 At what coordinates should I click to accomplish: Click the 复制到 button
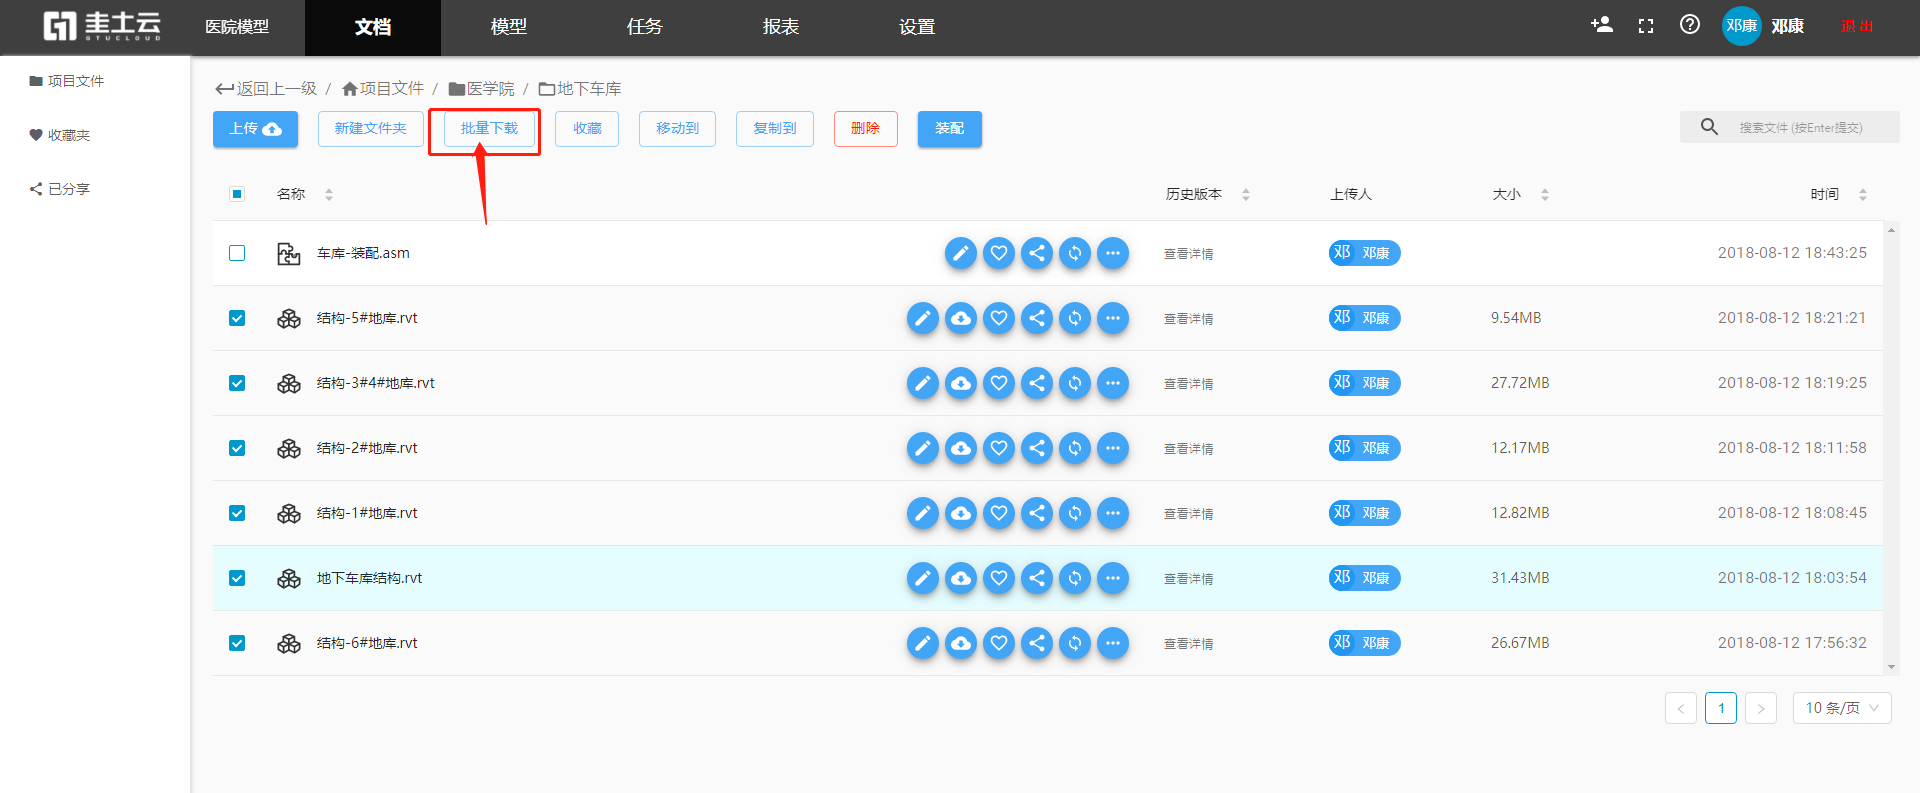click(x=775, y=129)
